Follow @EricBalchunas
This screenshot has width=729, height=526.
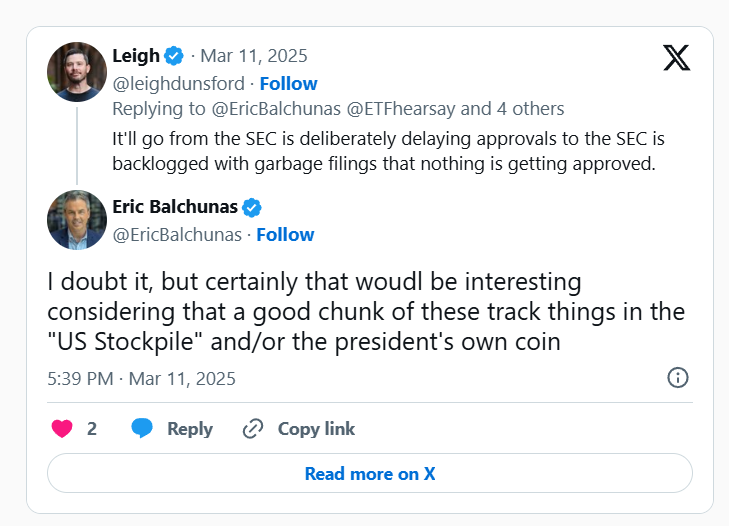click(285, 234)
